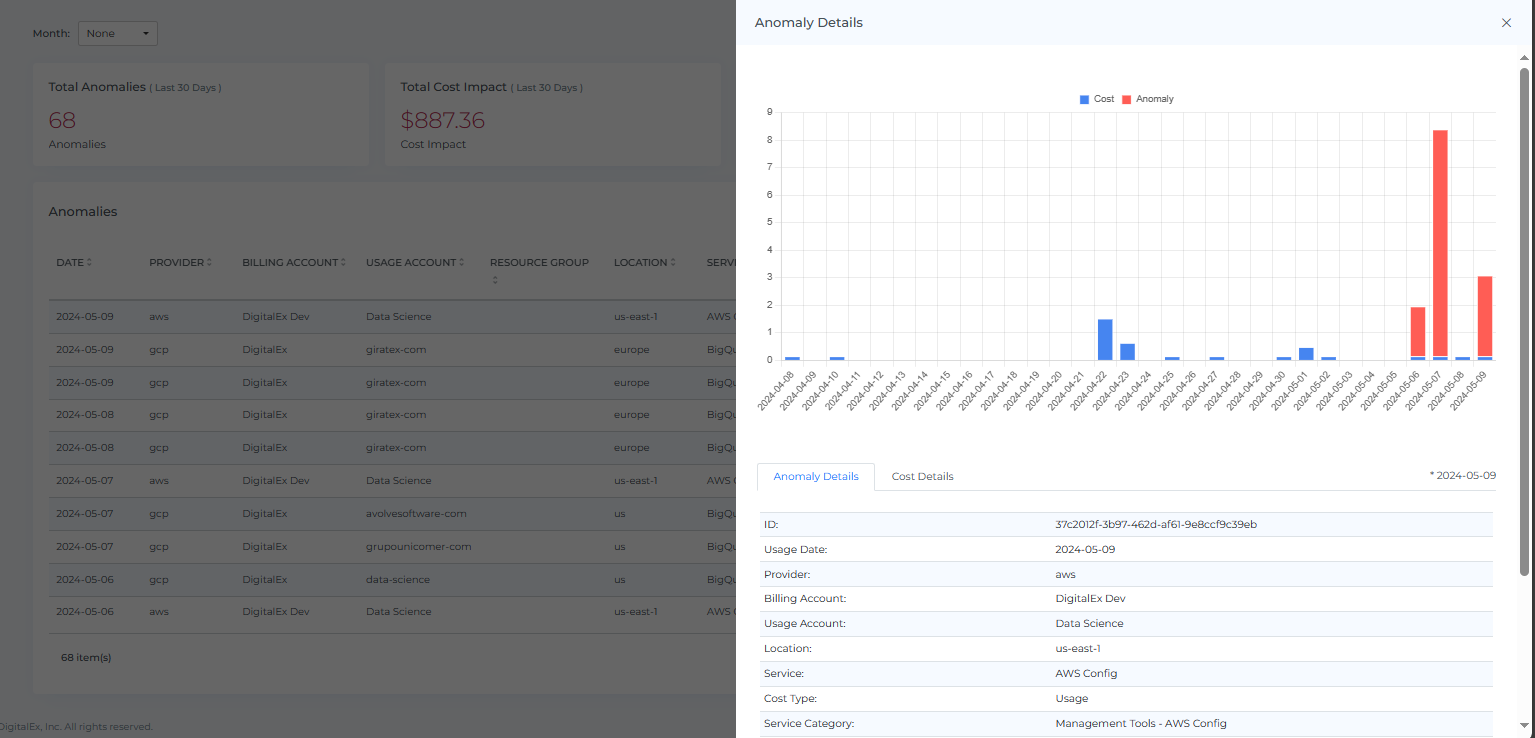Select the Anomaly Details tab
1535x738 pixels.
point(816,477)
